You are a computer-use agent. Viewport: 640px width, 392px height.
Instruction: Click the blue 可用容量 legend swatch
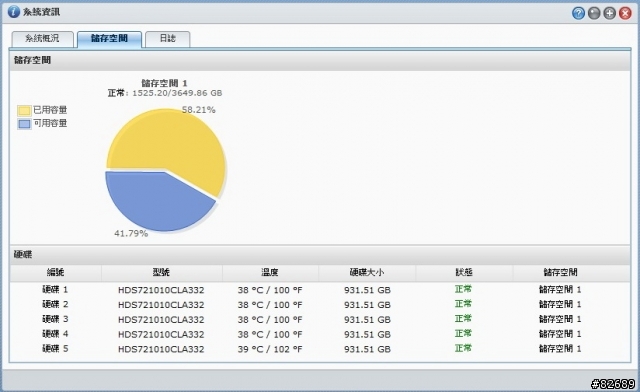24,124
